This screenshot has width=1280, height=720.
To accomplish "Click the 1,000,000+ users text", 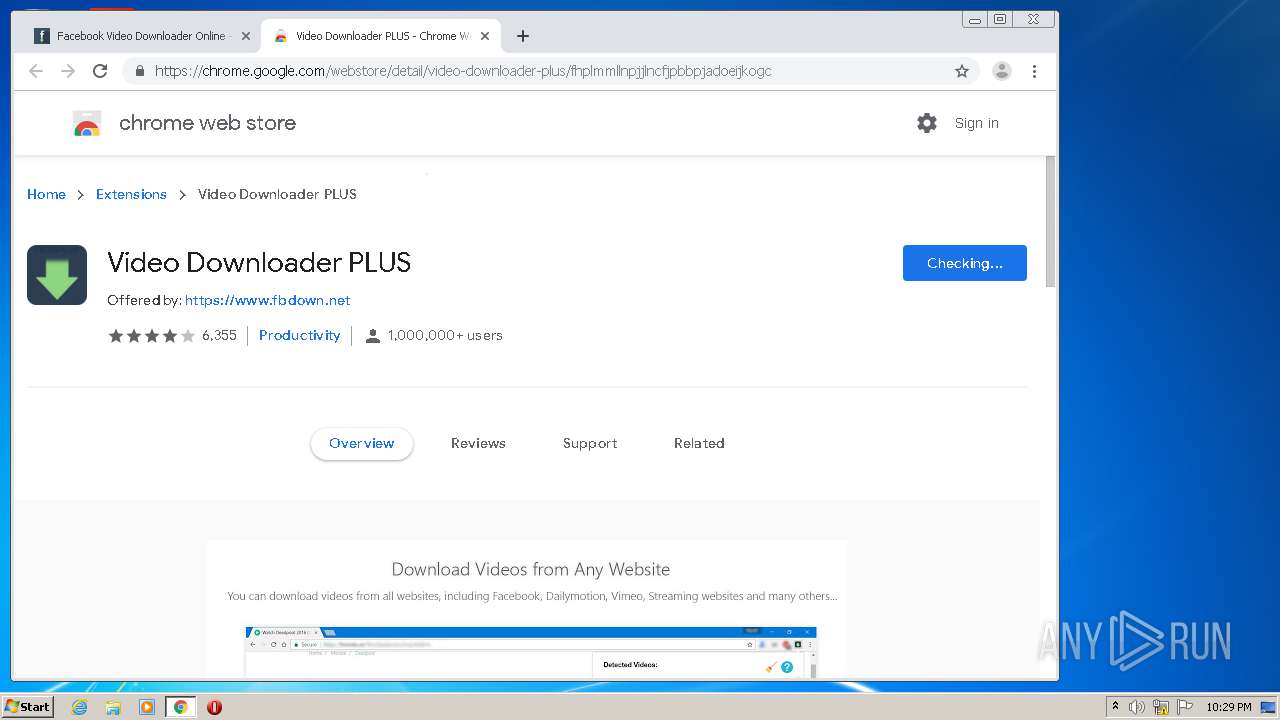I will point(445,335).
